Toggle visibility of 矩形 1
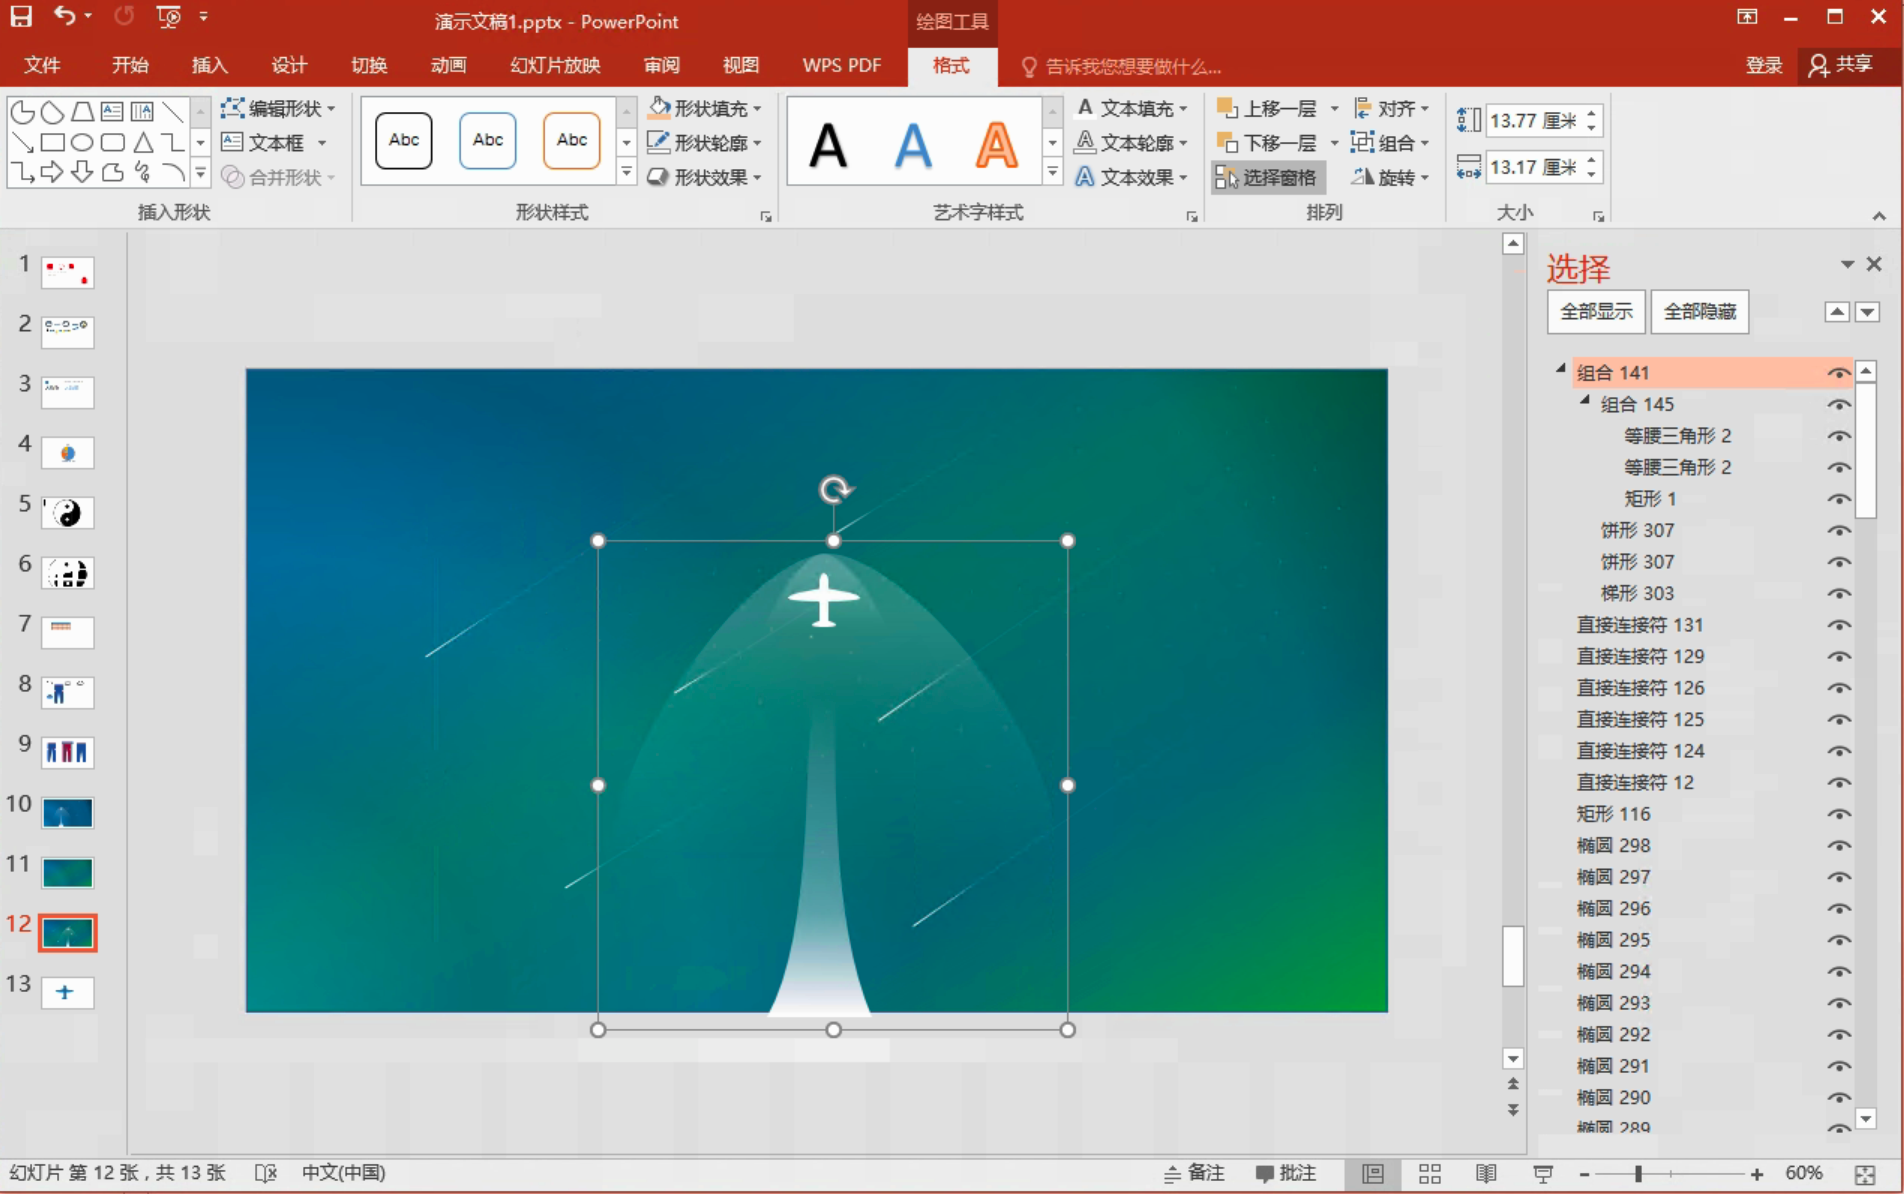The height and width of the screenshot is (1194, 1904). (x=1838, y=499)
